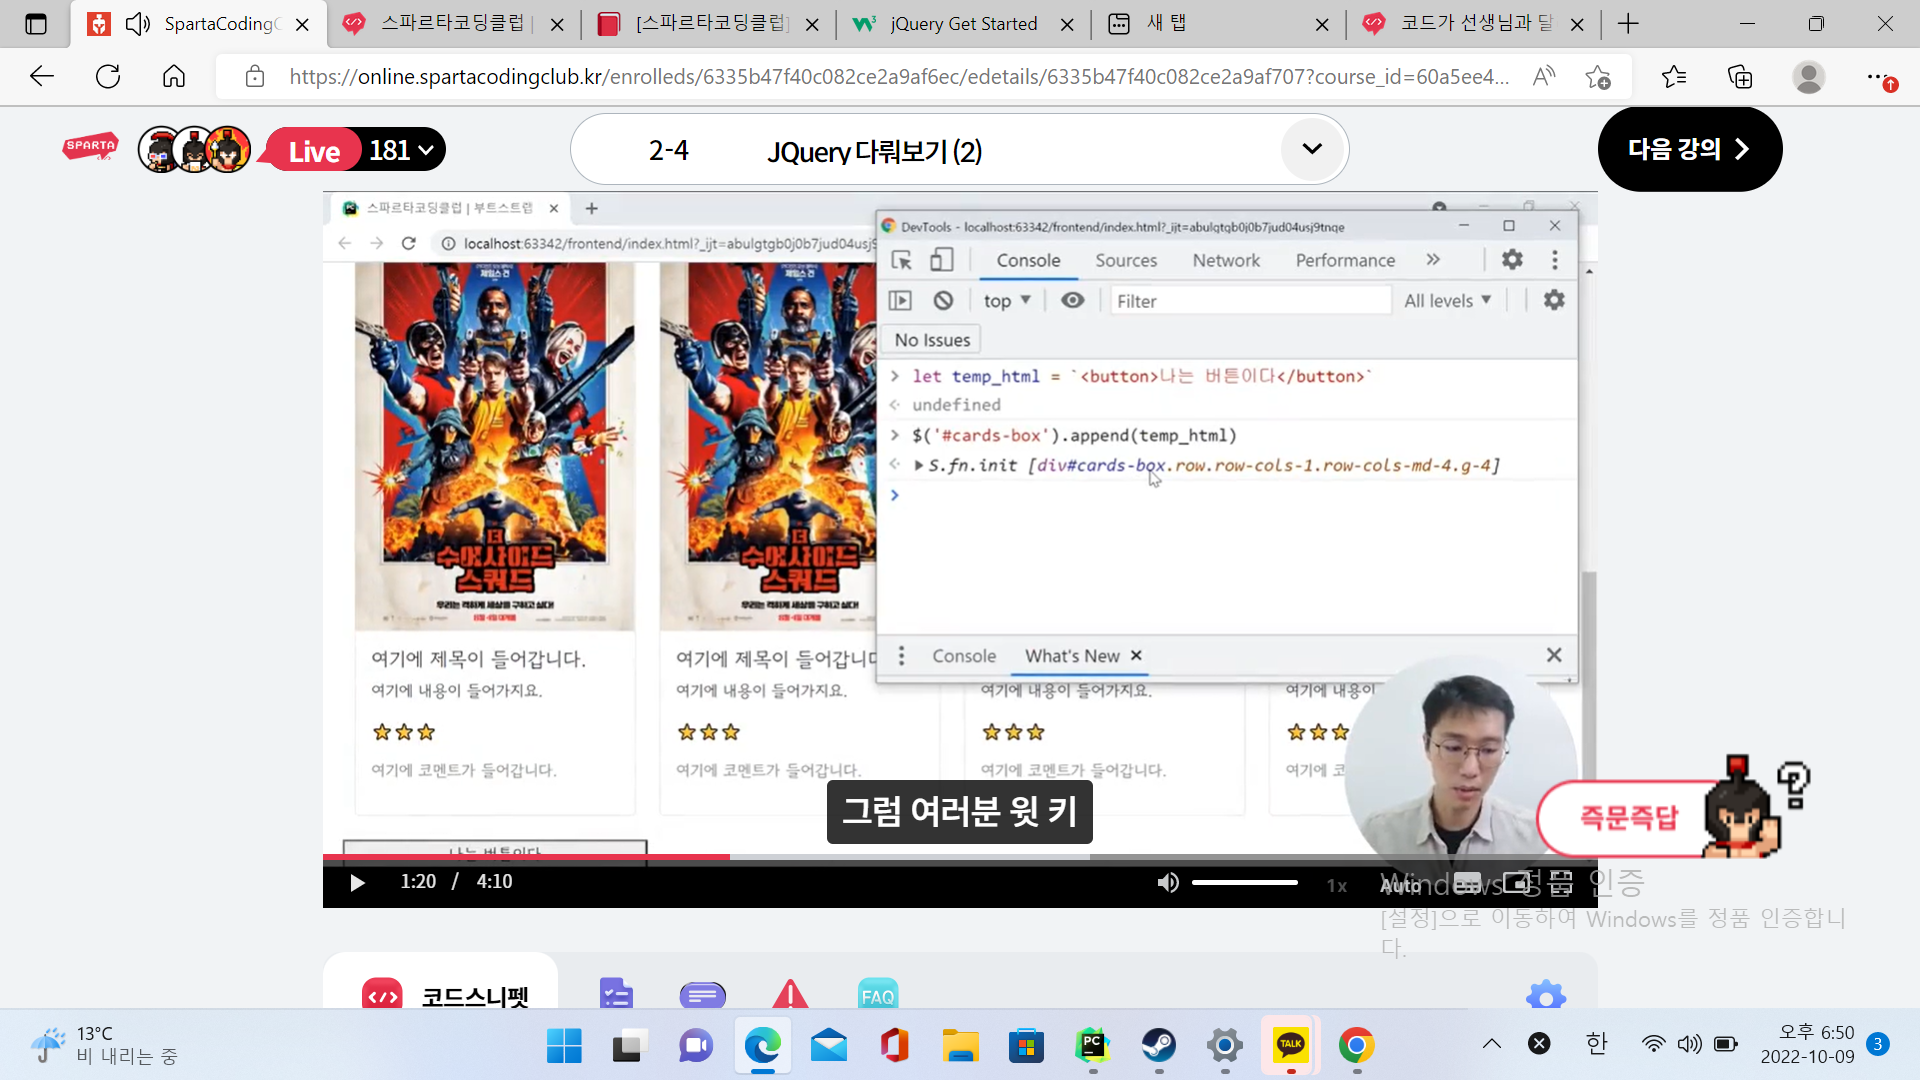Go to the next lecture 다음 강의
Screen dimensions: 1920x1080
click(1689, 149)
